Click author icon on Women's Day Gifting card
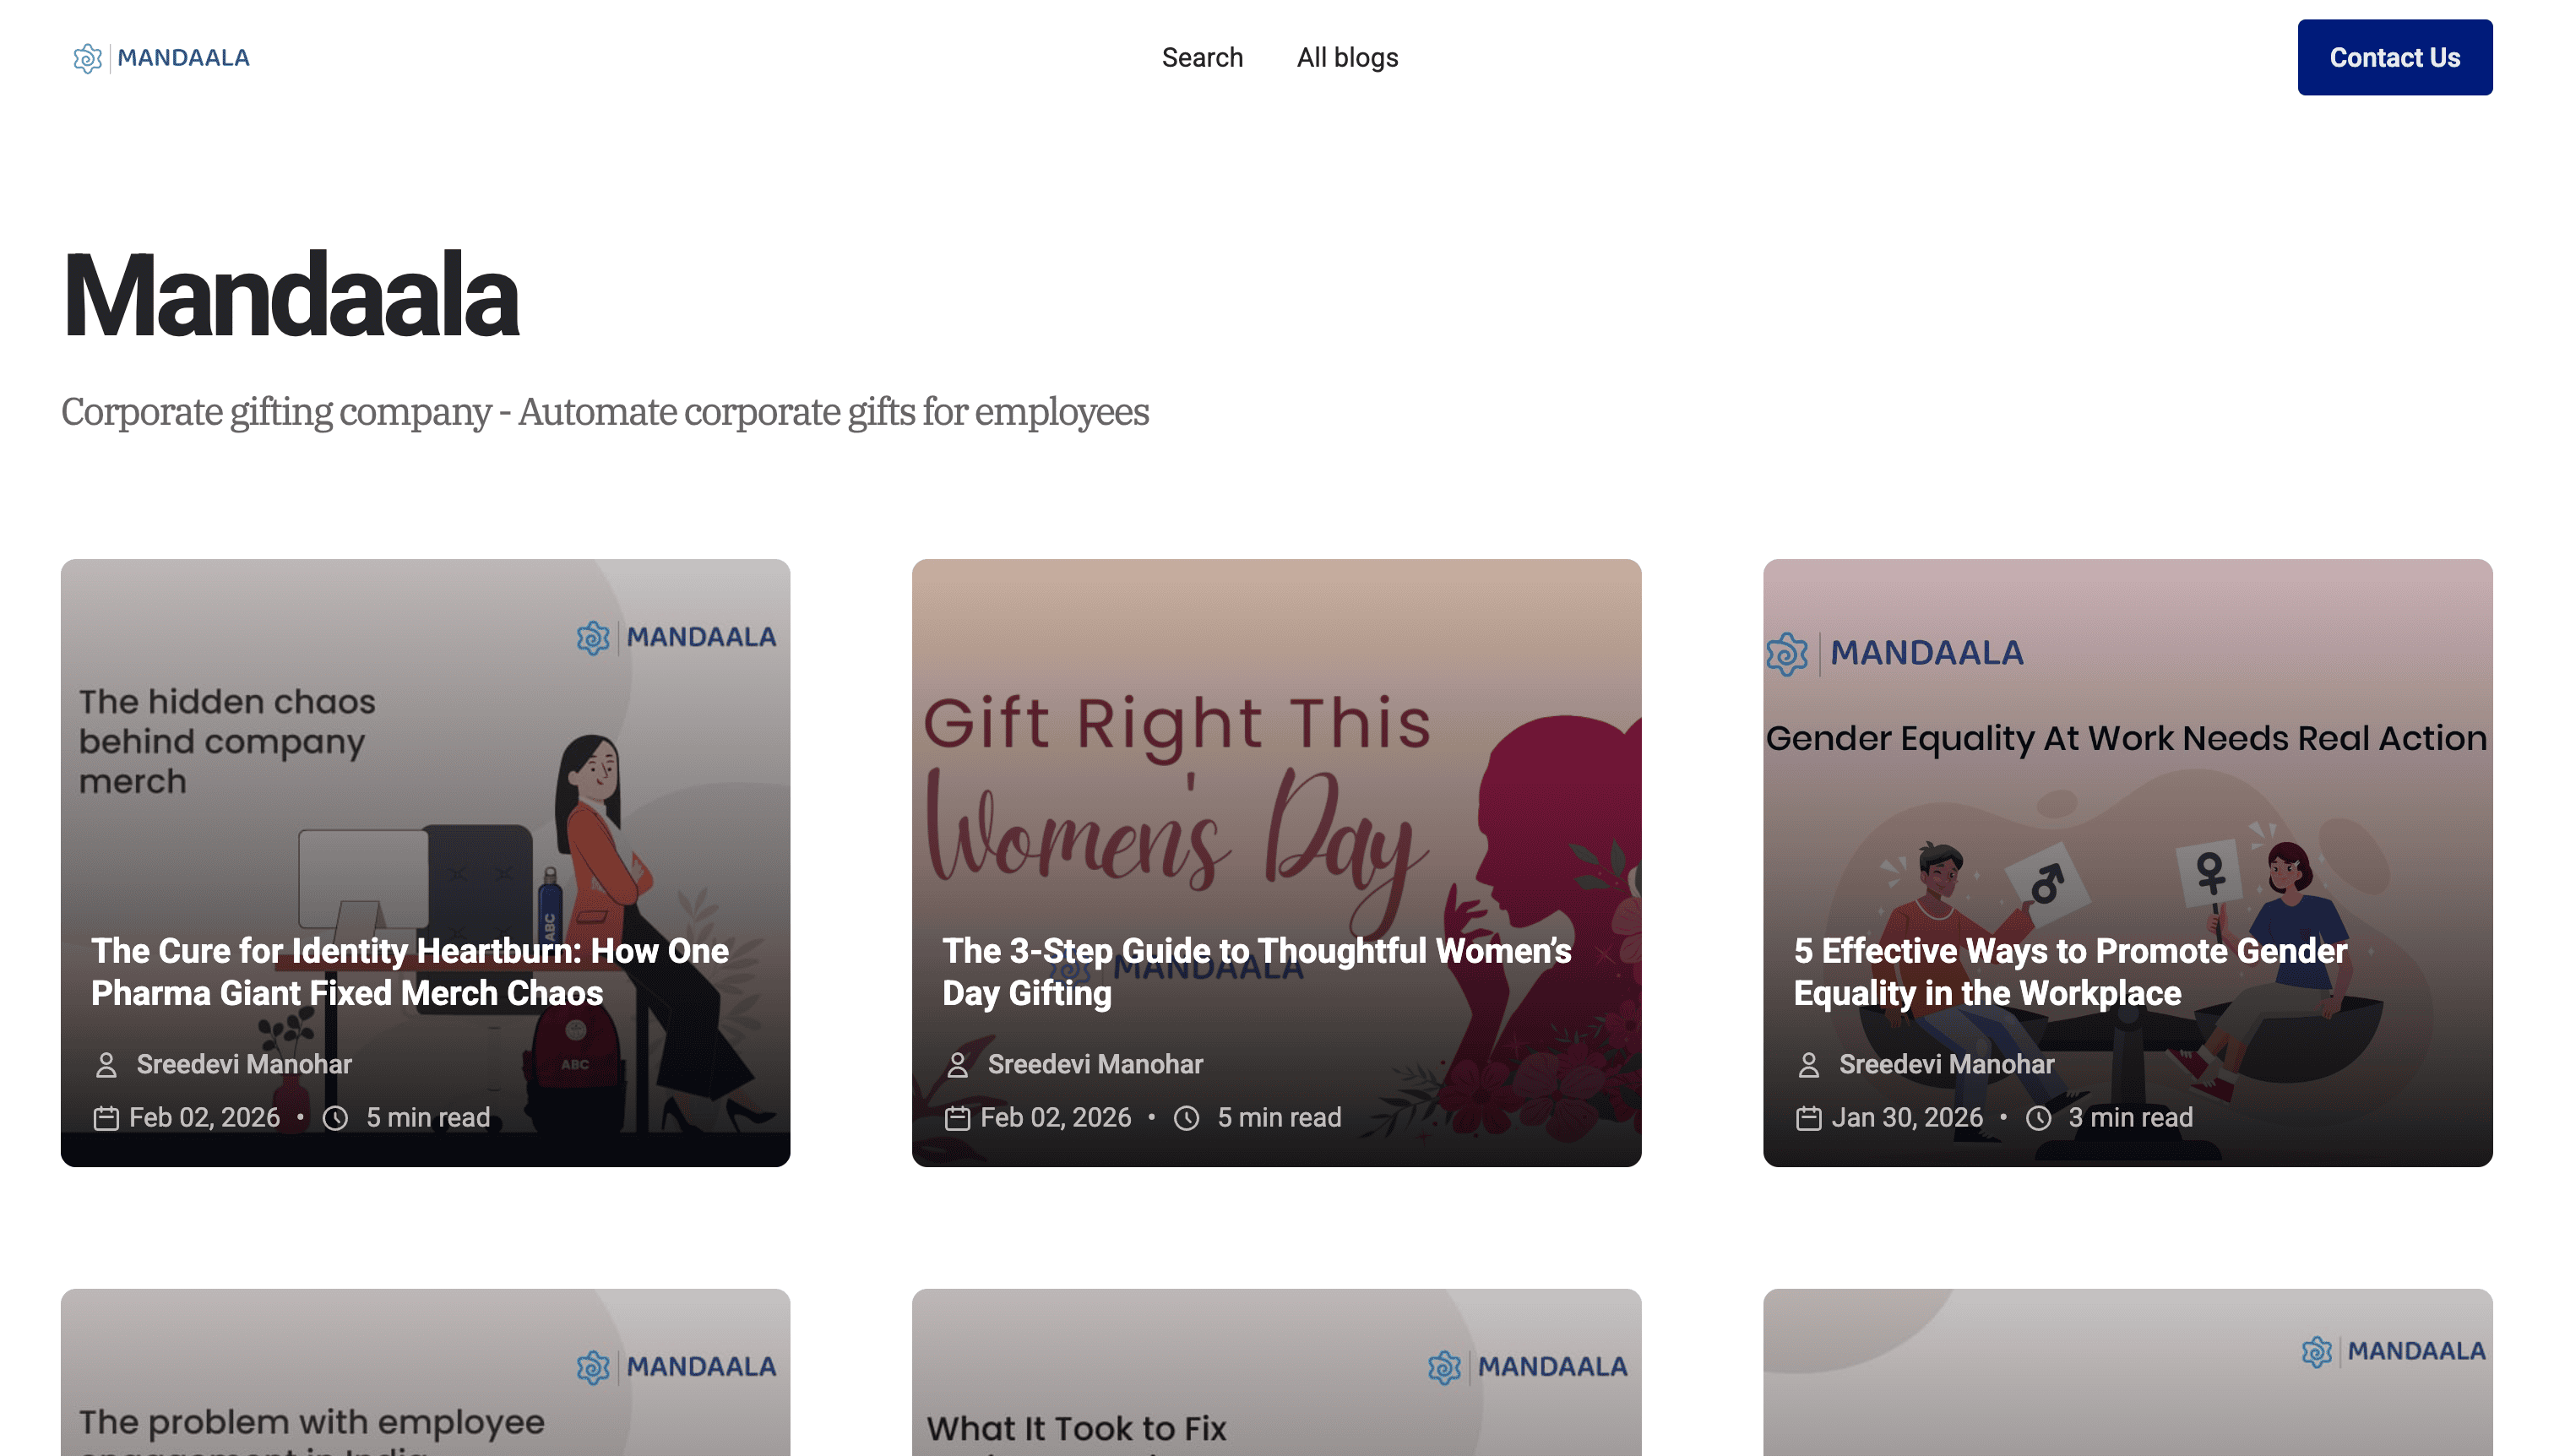The width and height of the screenshot is (2554, 1456). (x=957, y=1065)
